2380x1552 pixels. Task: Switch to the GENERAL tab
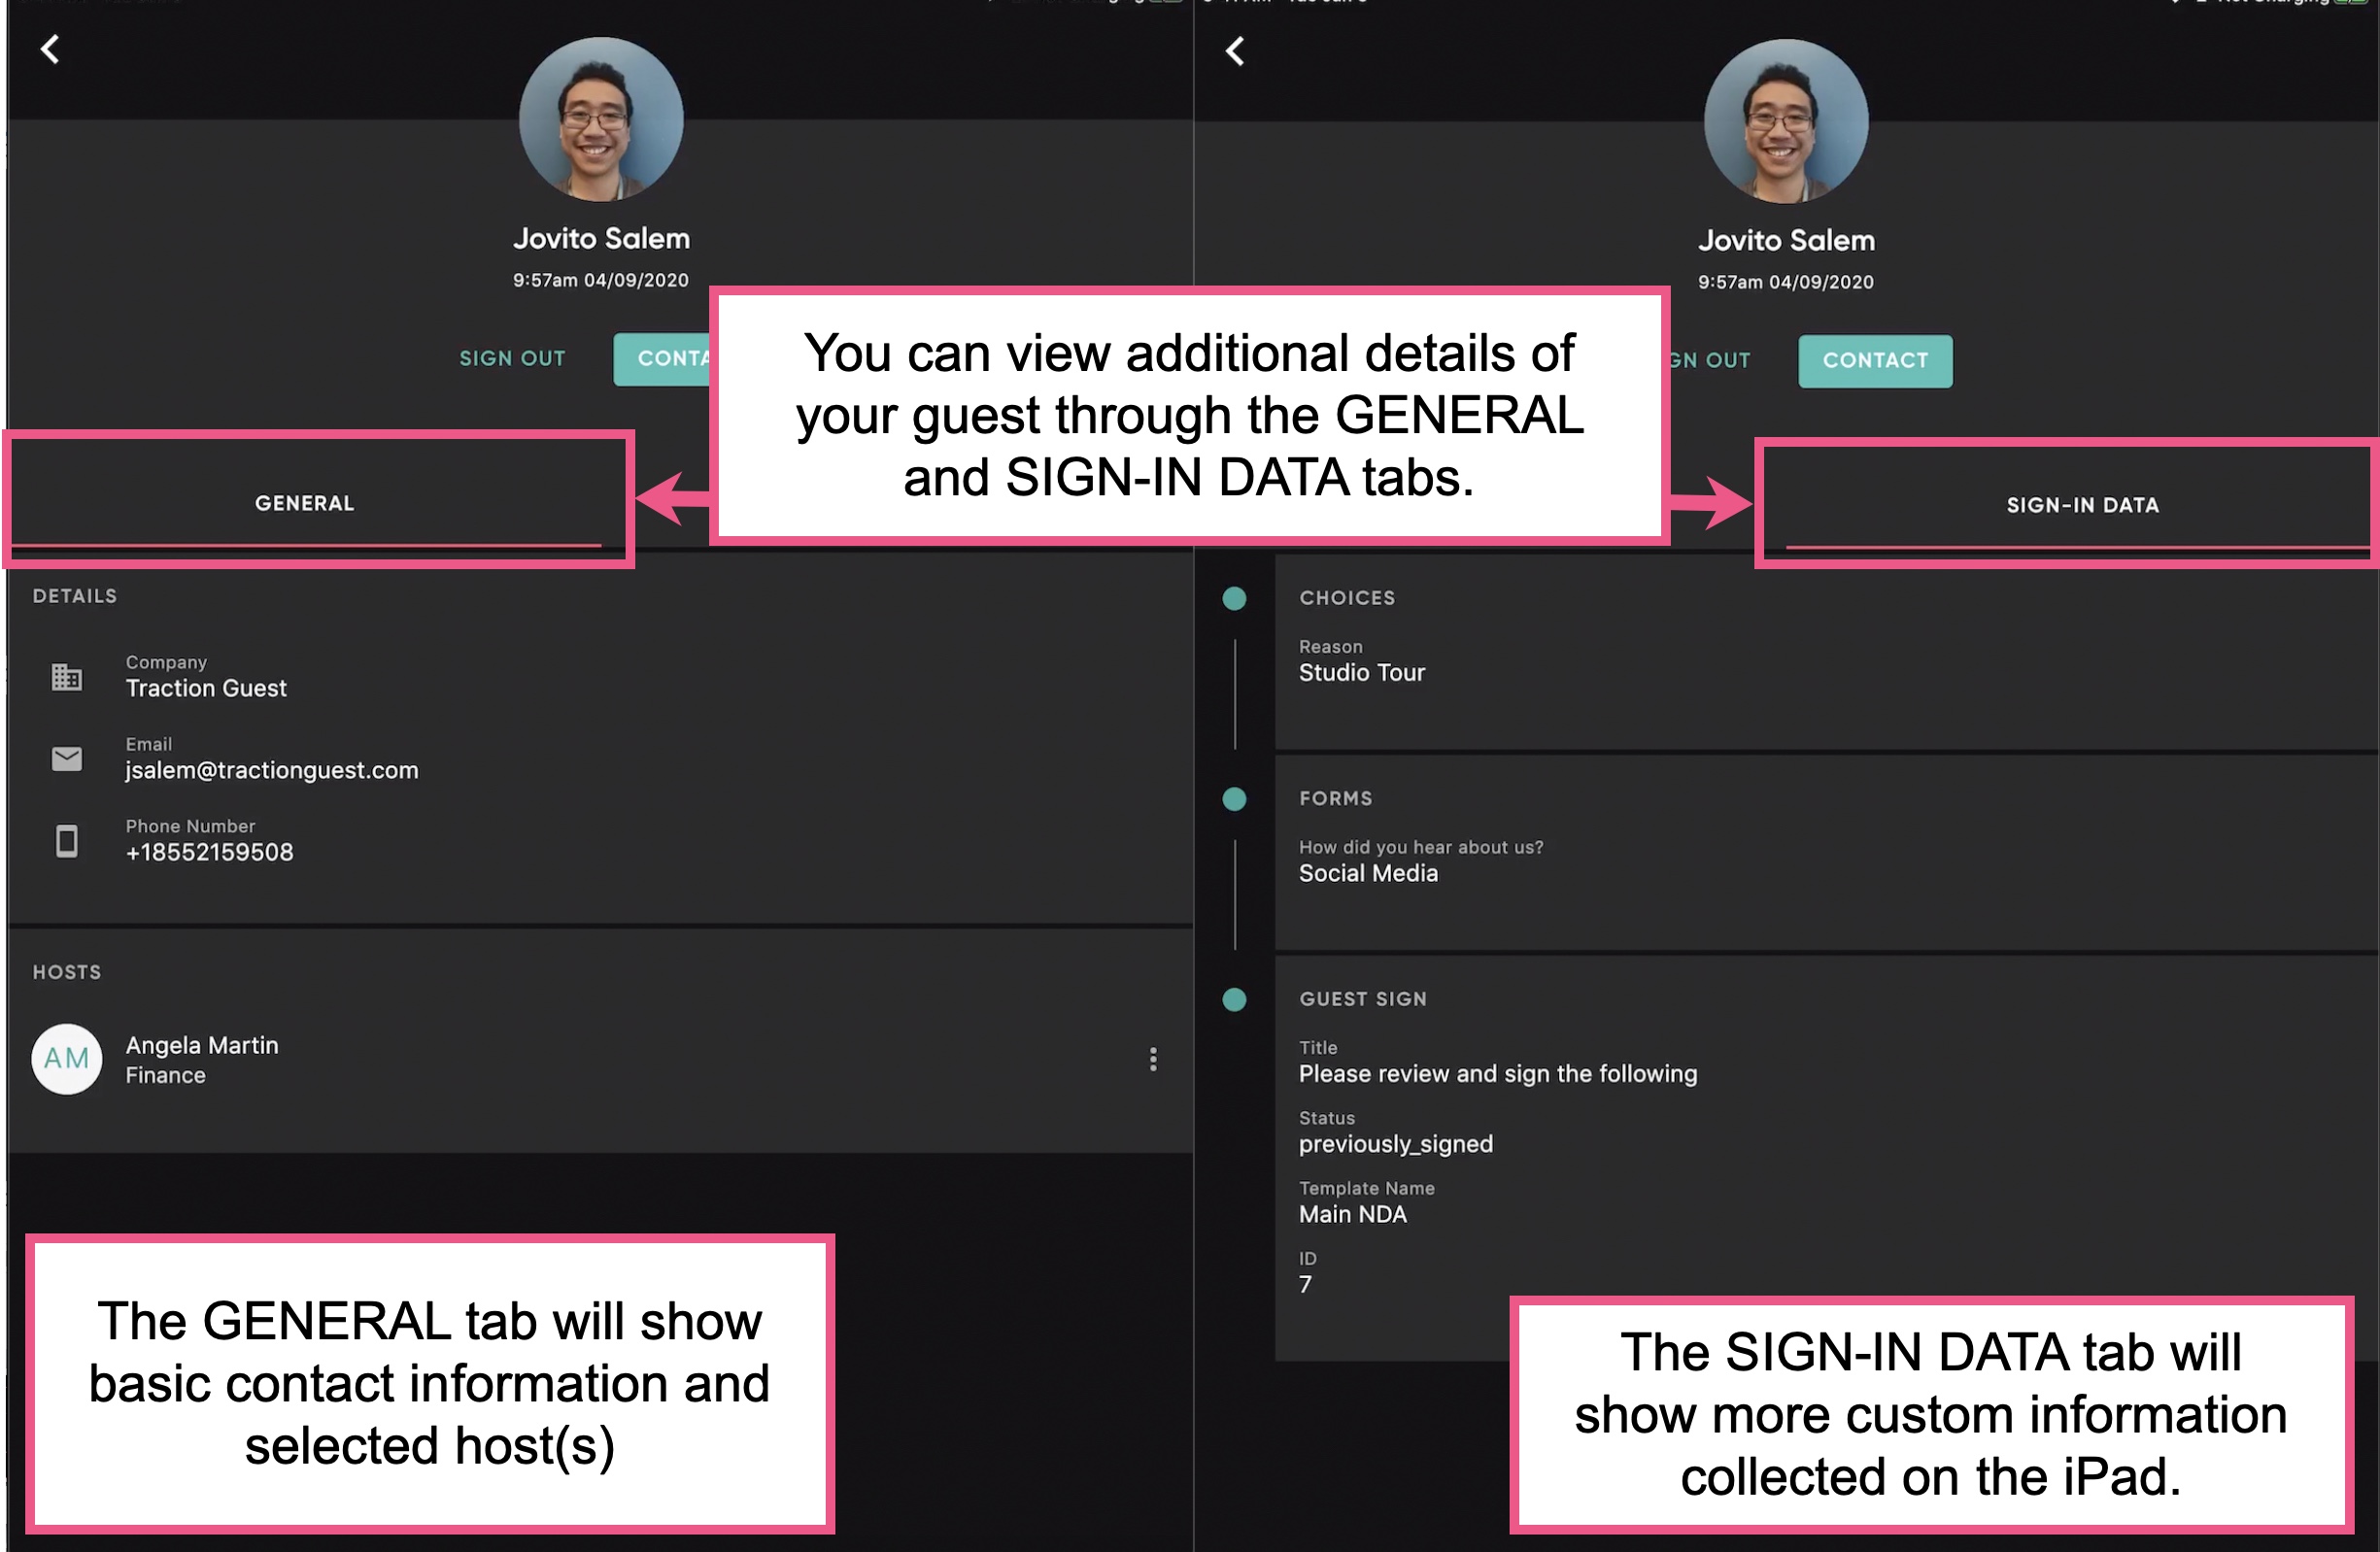[x=304, y=502]
